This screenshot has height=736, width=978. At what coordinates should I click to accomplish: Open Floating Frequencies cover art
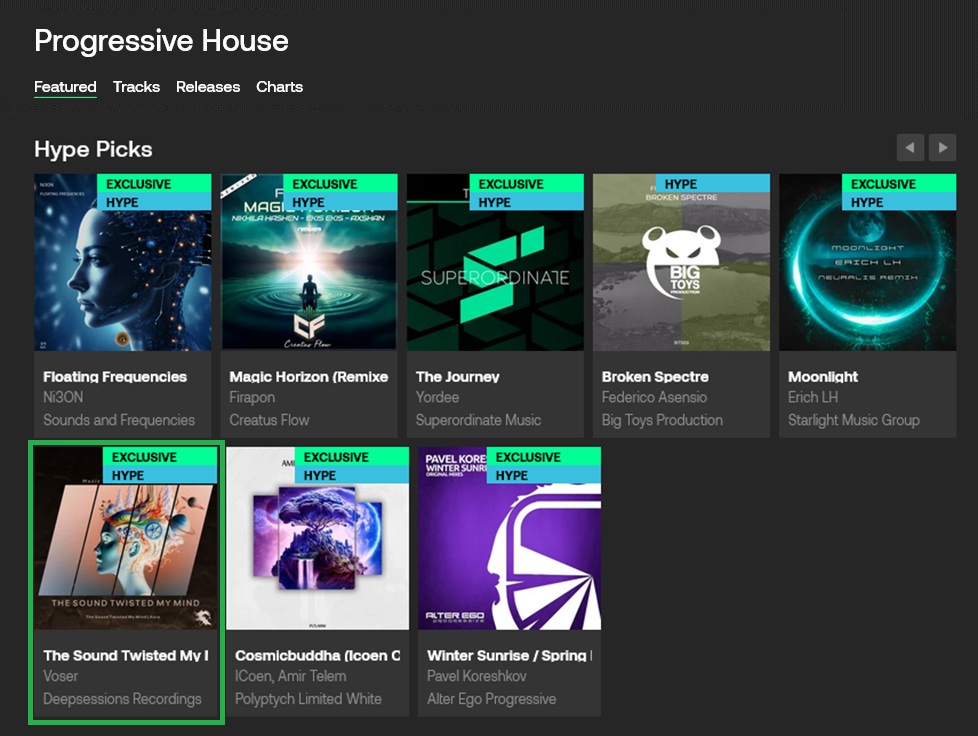tap(123, 262)
